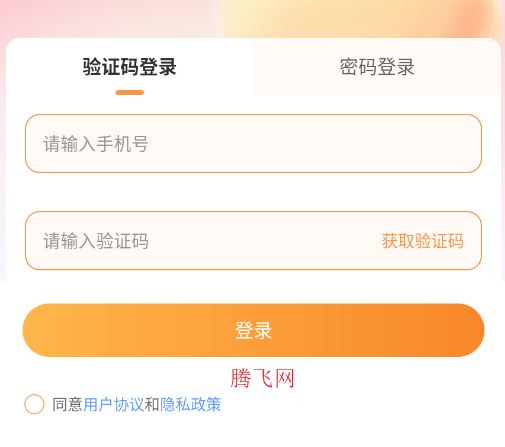View the privacy policy in blue text
Viewport: 505px width, 447px height.
coord(191,404)
